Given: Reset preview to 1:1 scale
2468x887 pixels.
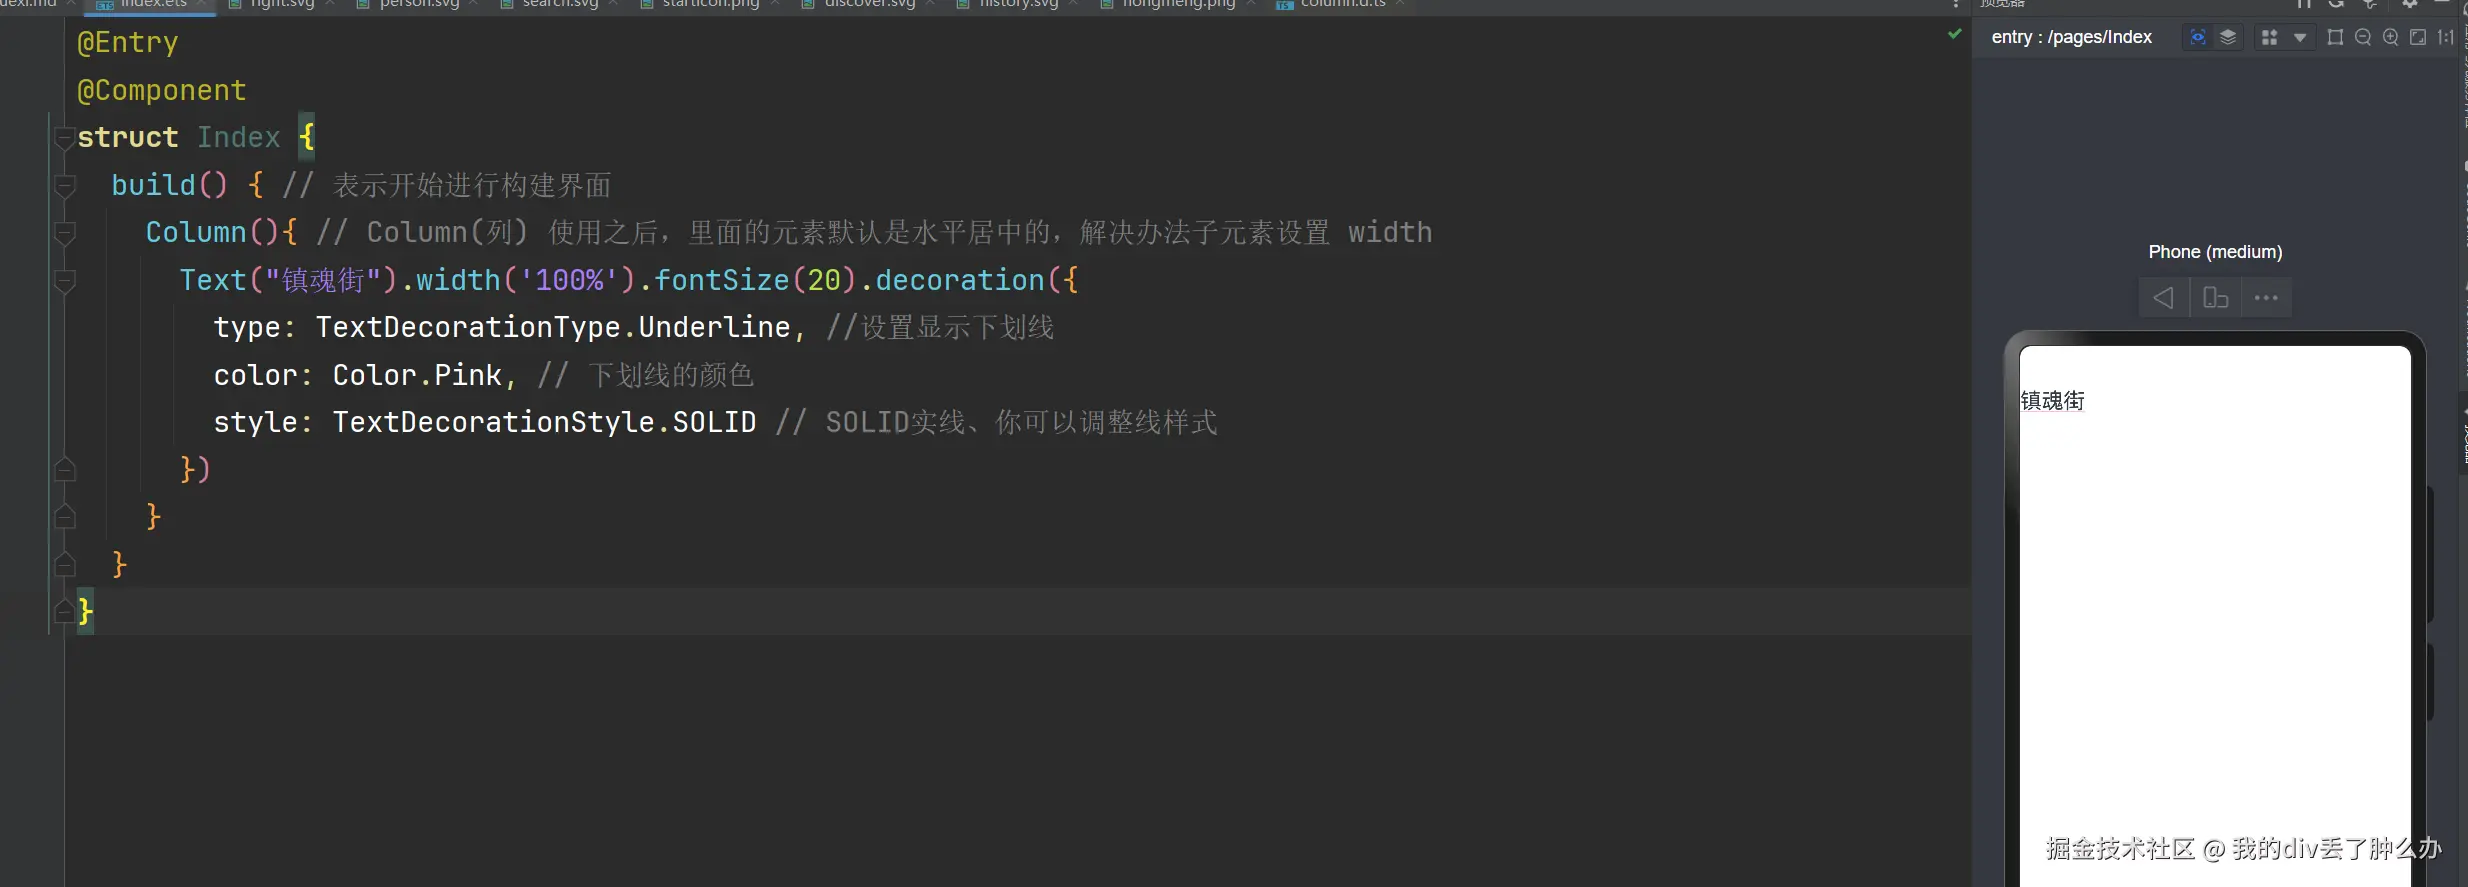Looking at the screenshot, I should tap(2446, 37).
